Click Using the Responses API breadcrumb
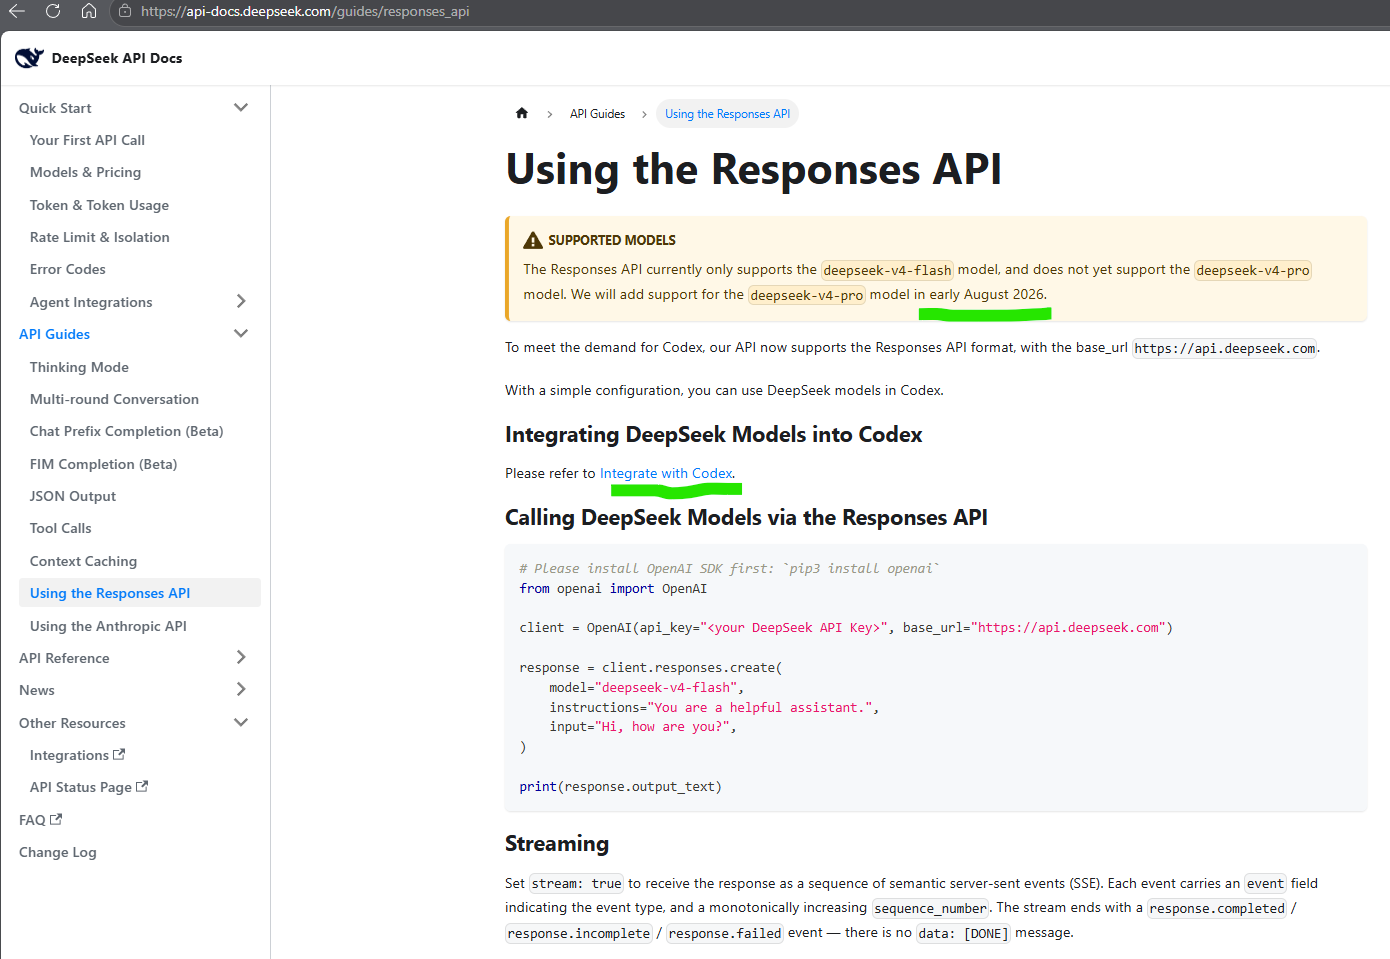Viewport: 1390px width, 959px height. (727, 114)
